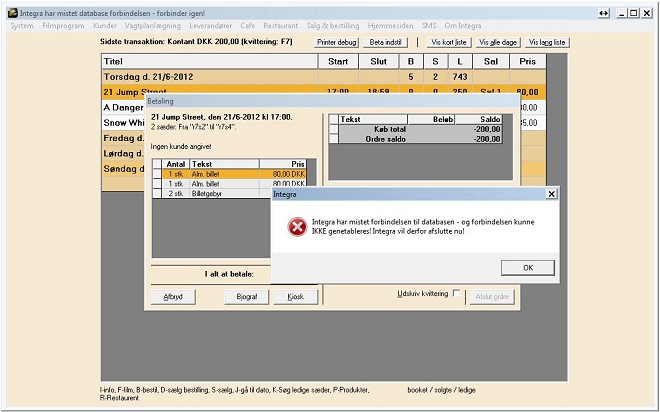Open the Kunder menu
Screen dimensions: 660x412
(105, 26)
